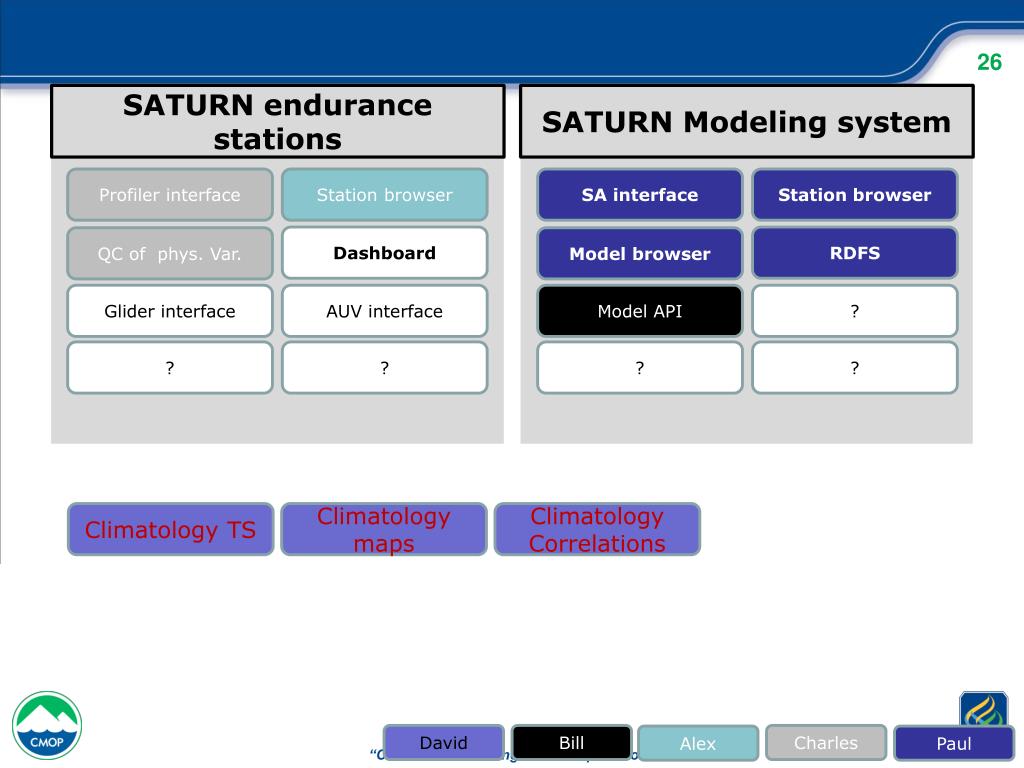Click the SATURN Modeling system heading
This screenshot has height=768, width=1024.
746,121
